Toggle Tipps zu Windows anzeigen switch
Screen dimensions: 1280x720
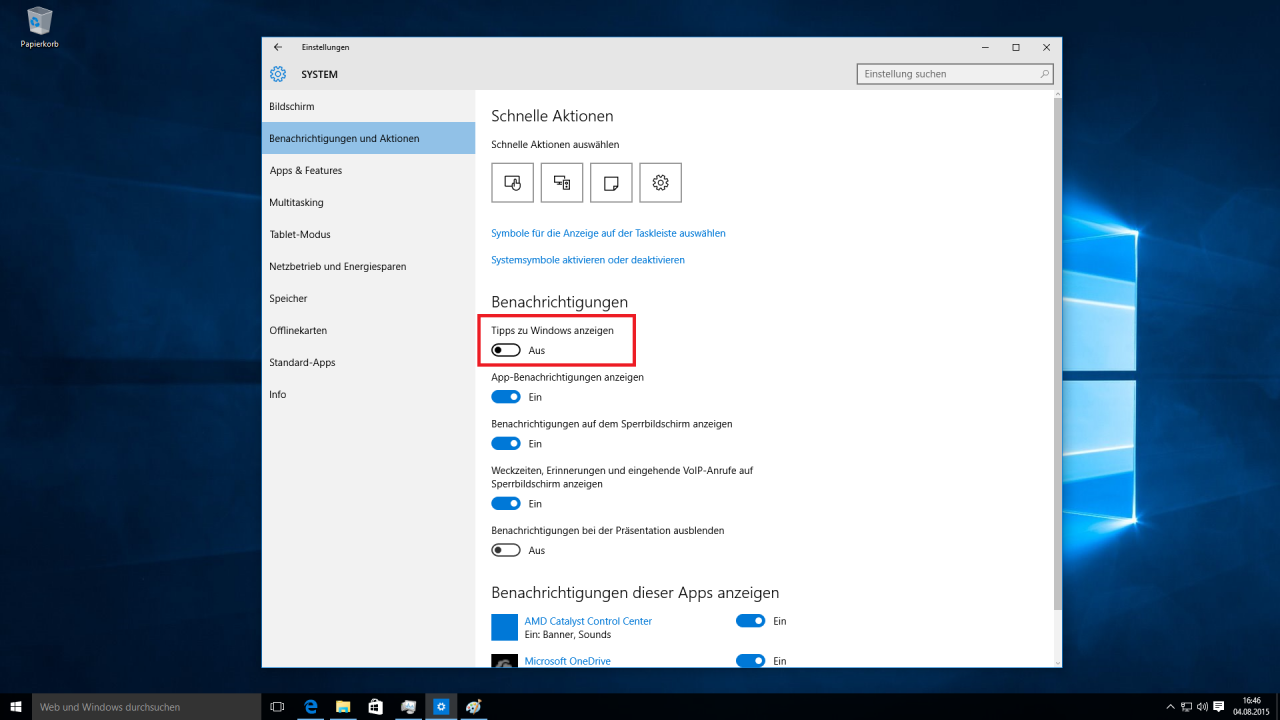tap(506, 350)
